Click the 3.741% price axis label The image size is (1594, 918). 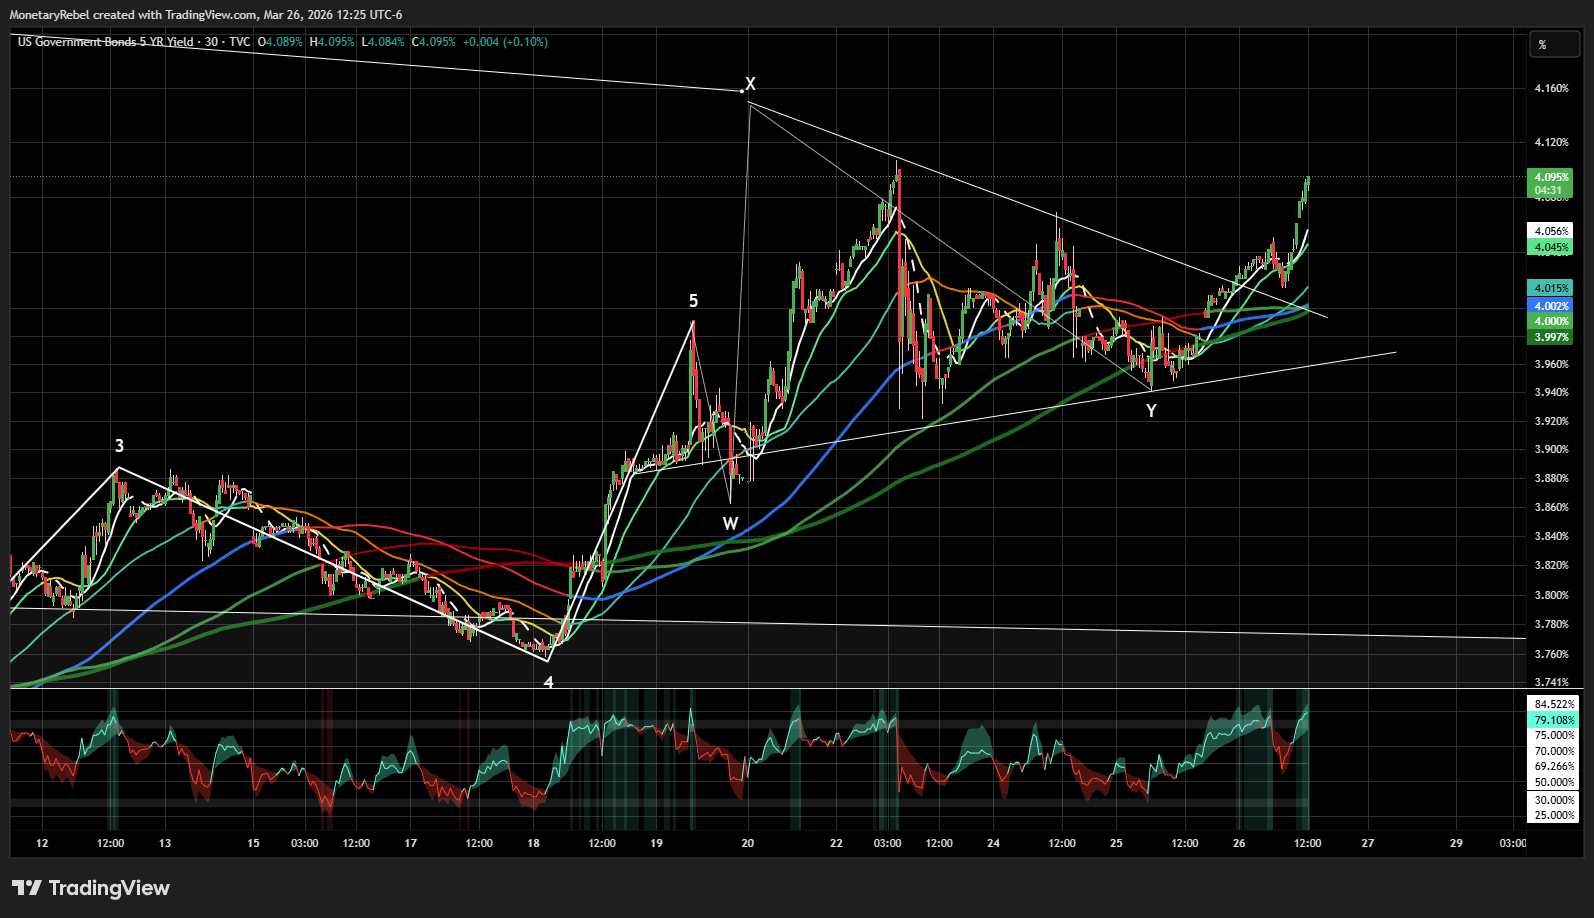click(1551, 682)
